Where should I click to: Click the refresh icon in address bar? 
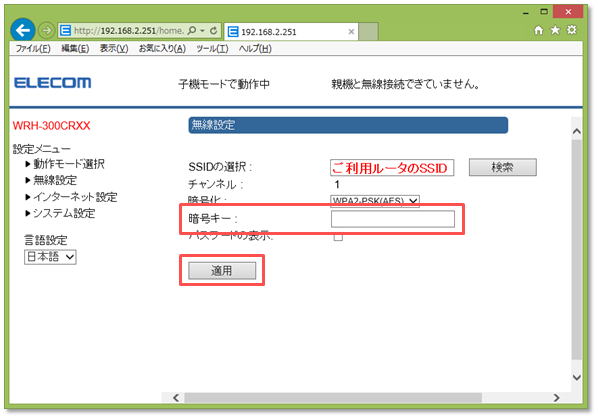click(x=214, y=30)
